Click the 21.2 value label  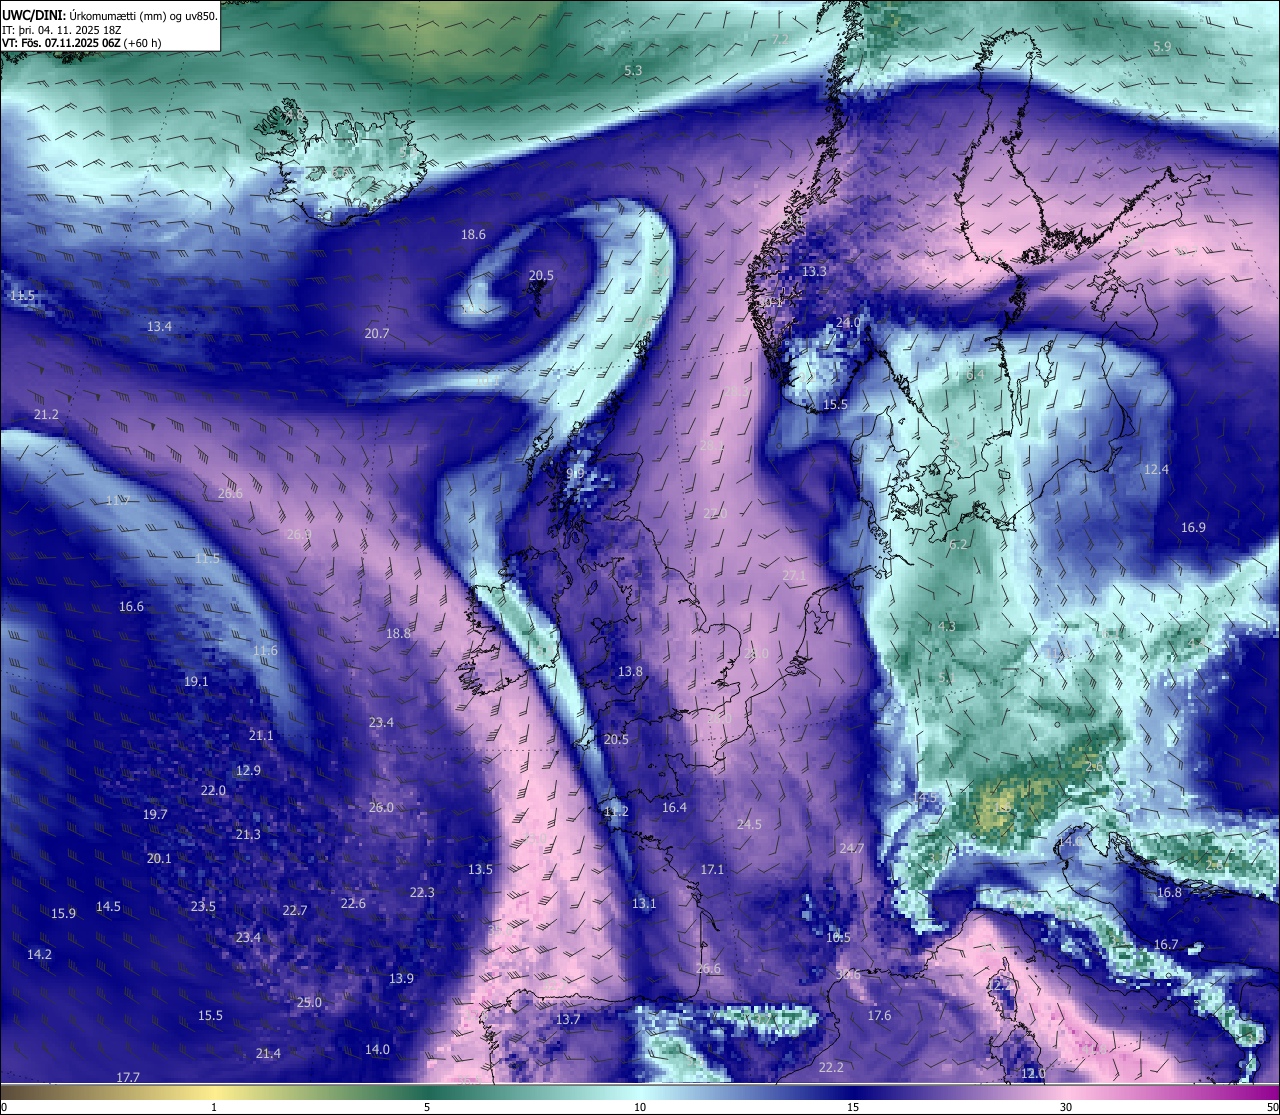46,415
